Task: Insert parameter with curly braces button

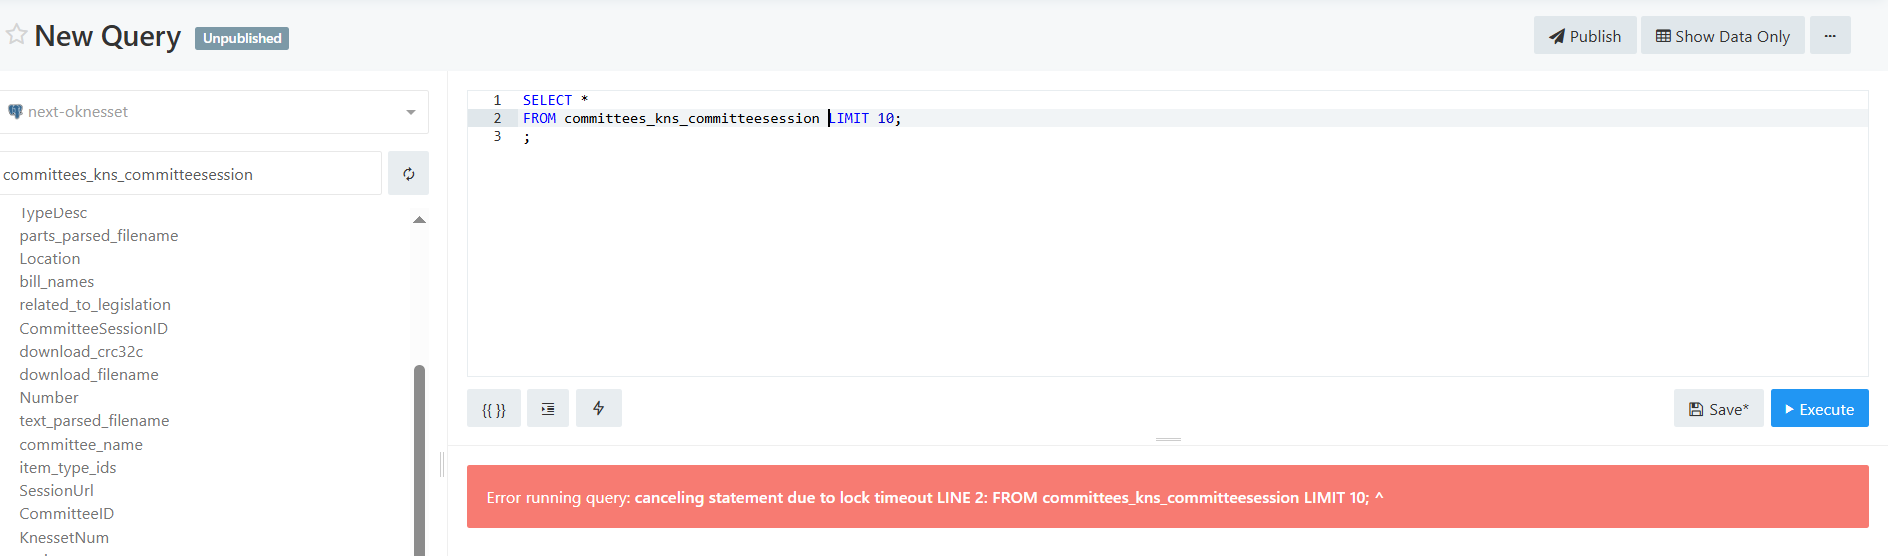Action: (494, 408)
